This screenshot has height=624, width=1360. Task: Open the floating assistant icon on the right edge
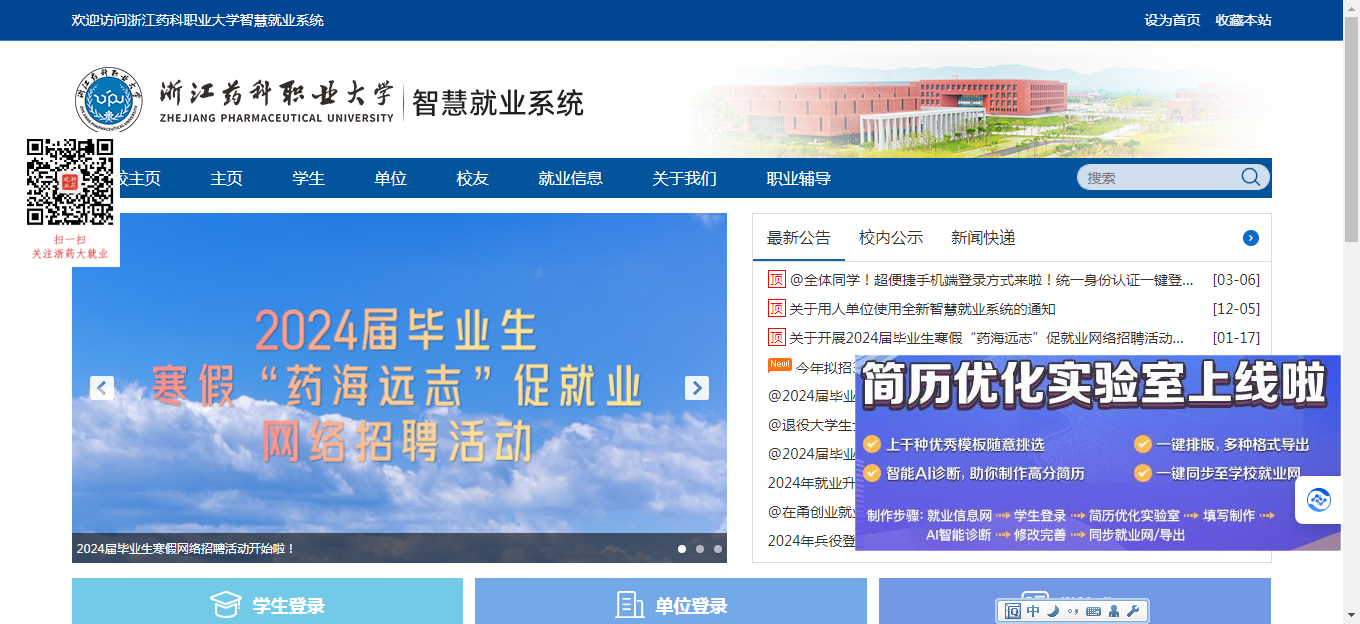(x=1318, y=500)
